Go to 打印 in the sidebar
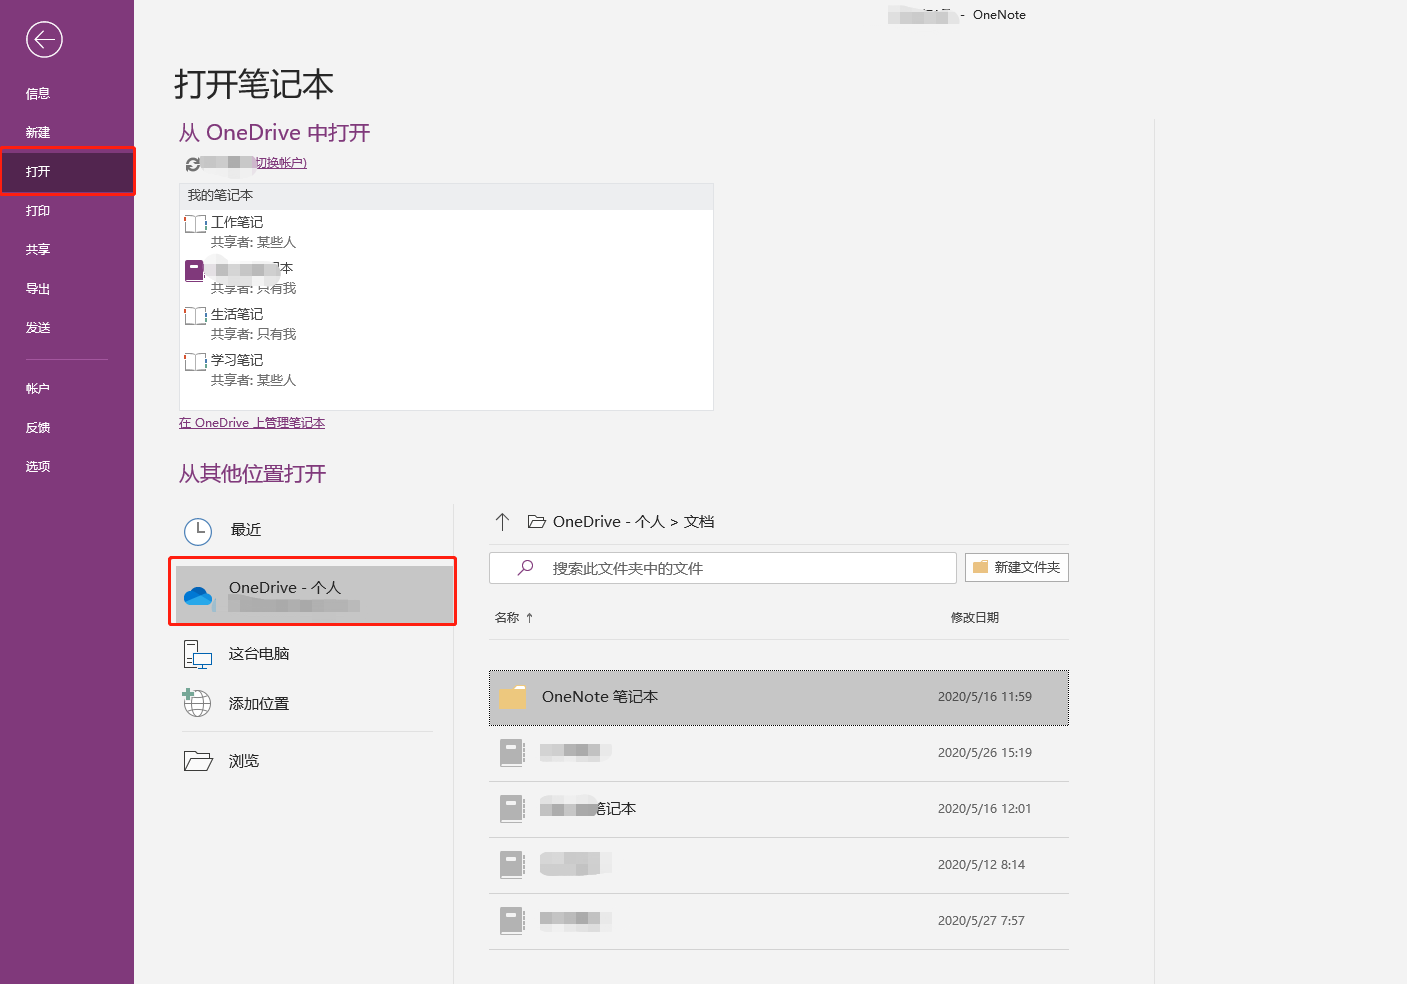1407x984 pixels. pyautogui.click(x=38, y=211)
